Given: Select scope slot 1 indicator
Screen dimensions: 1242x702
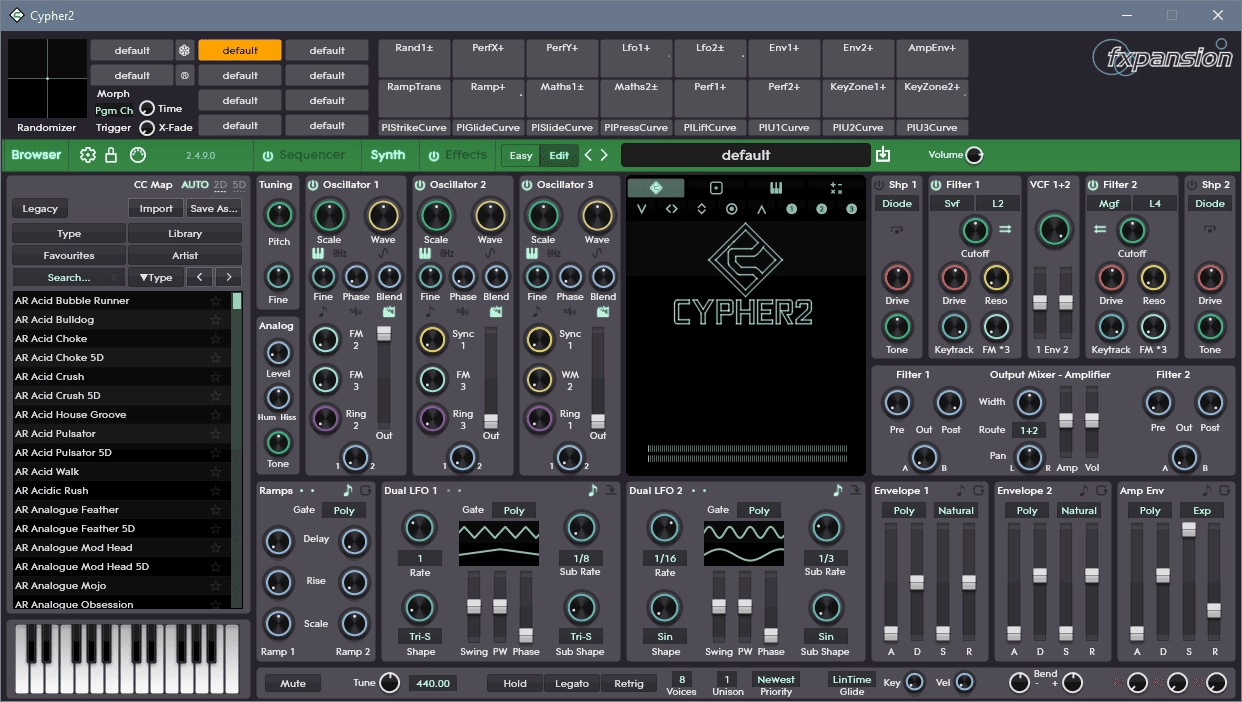Looking at the screenshot, I should (x=792, y=209).
